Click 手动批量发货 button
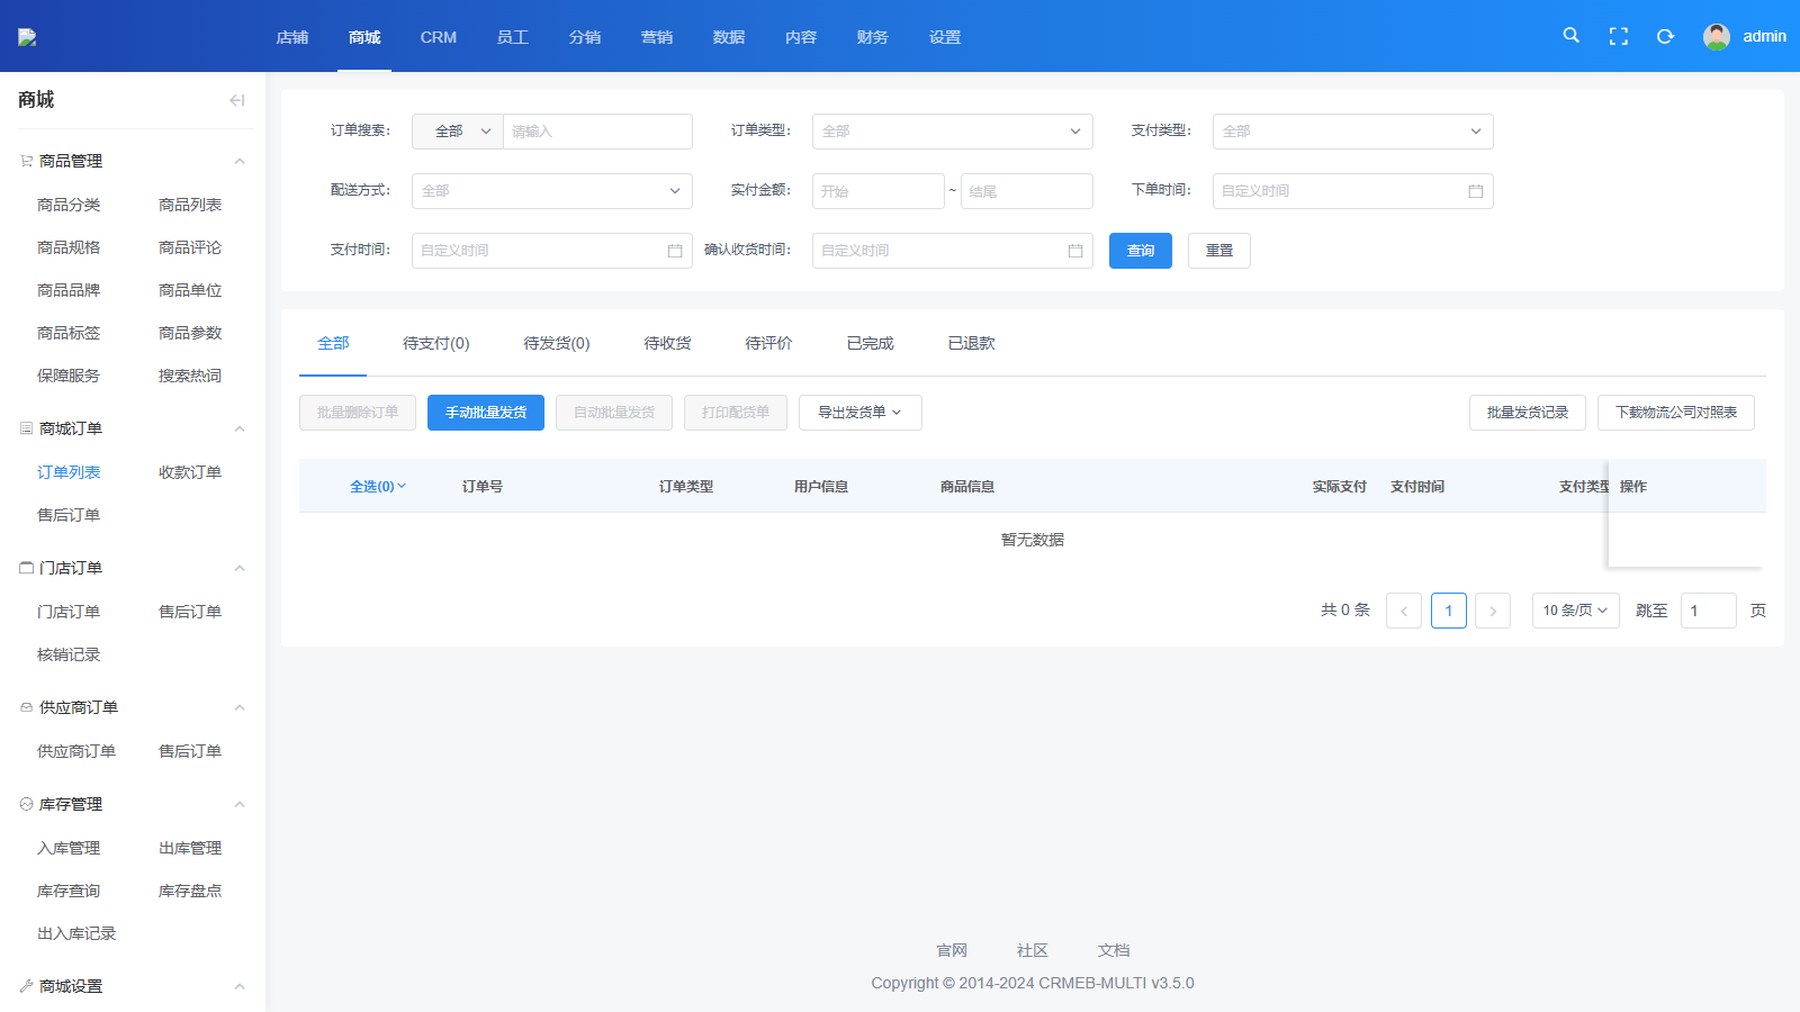Screen dimensions: 1800x1012 pyautogui.click(x=486, y=412)
